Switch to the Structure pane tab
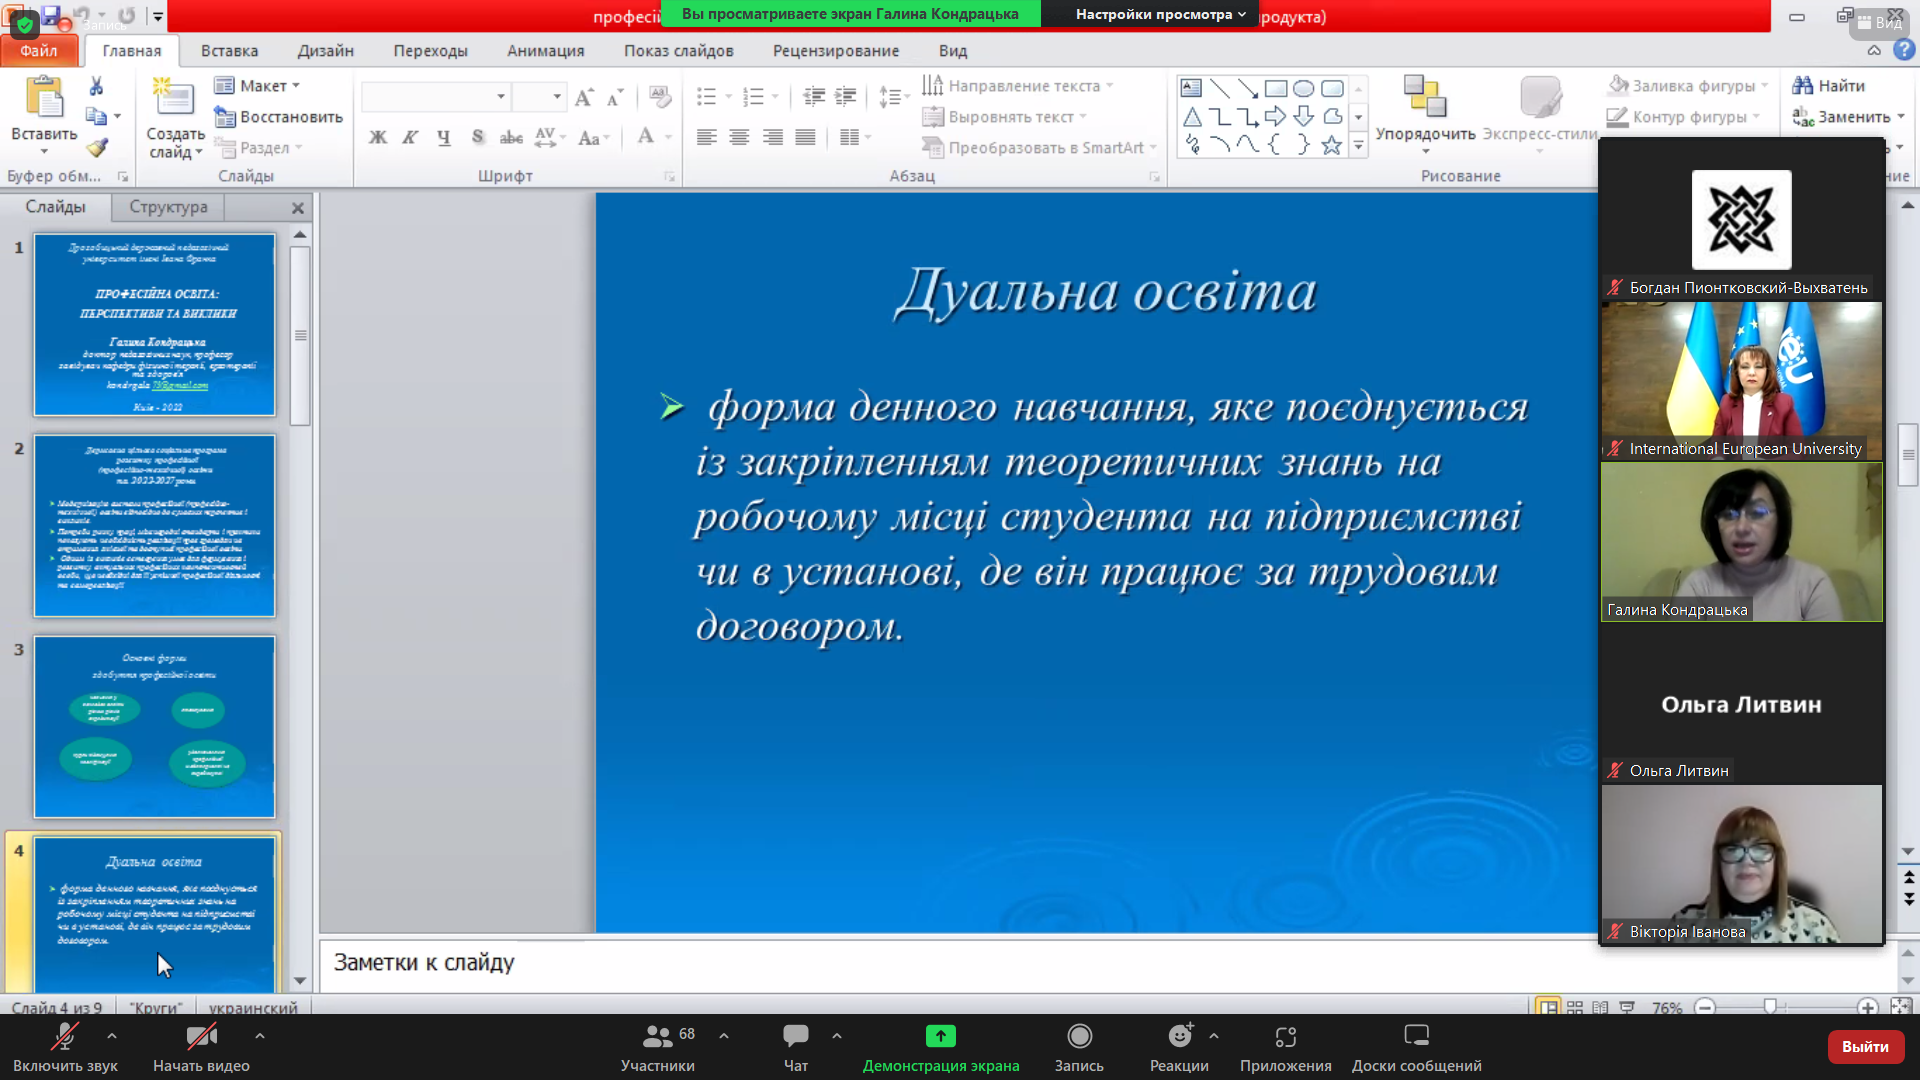This screenshot has width=1920, height=1080. click(x=168, y=207)
